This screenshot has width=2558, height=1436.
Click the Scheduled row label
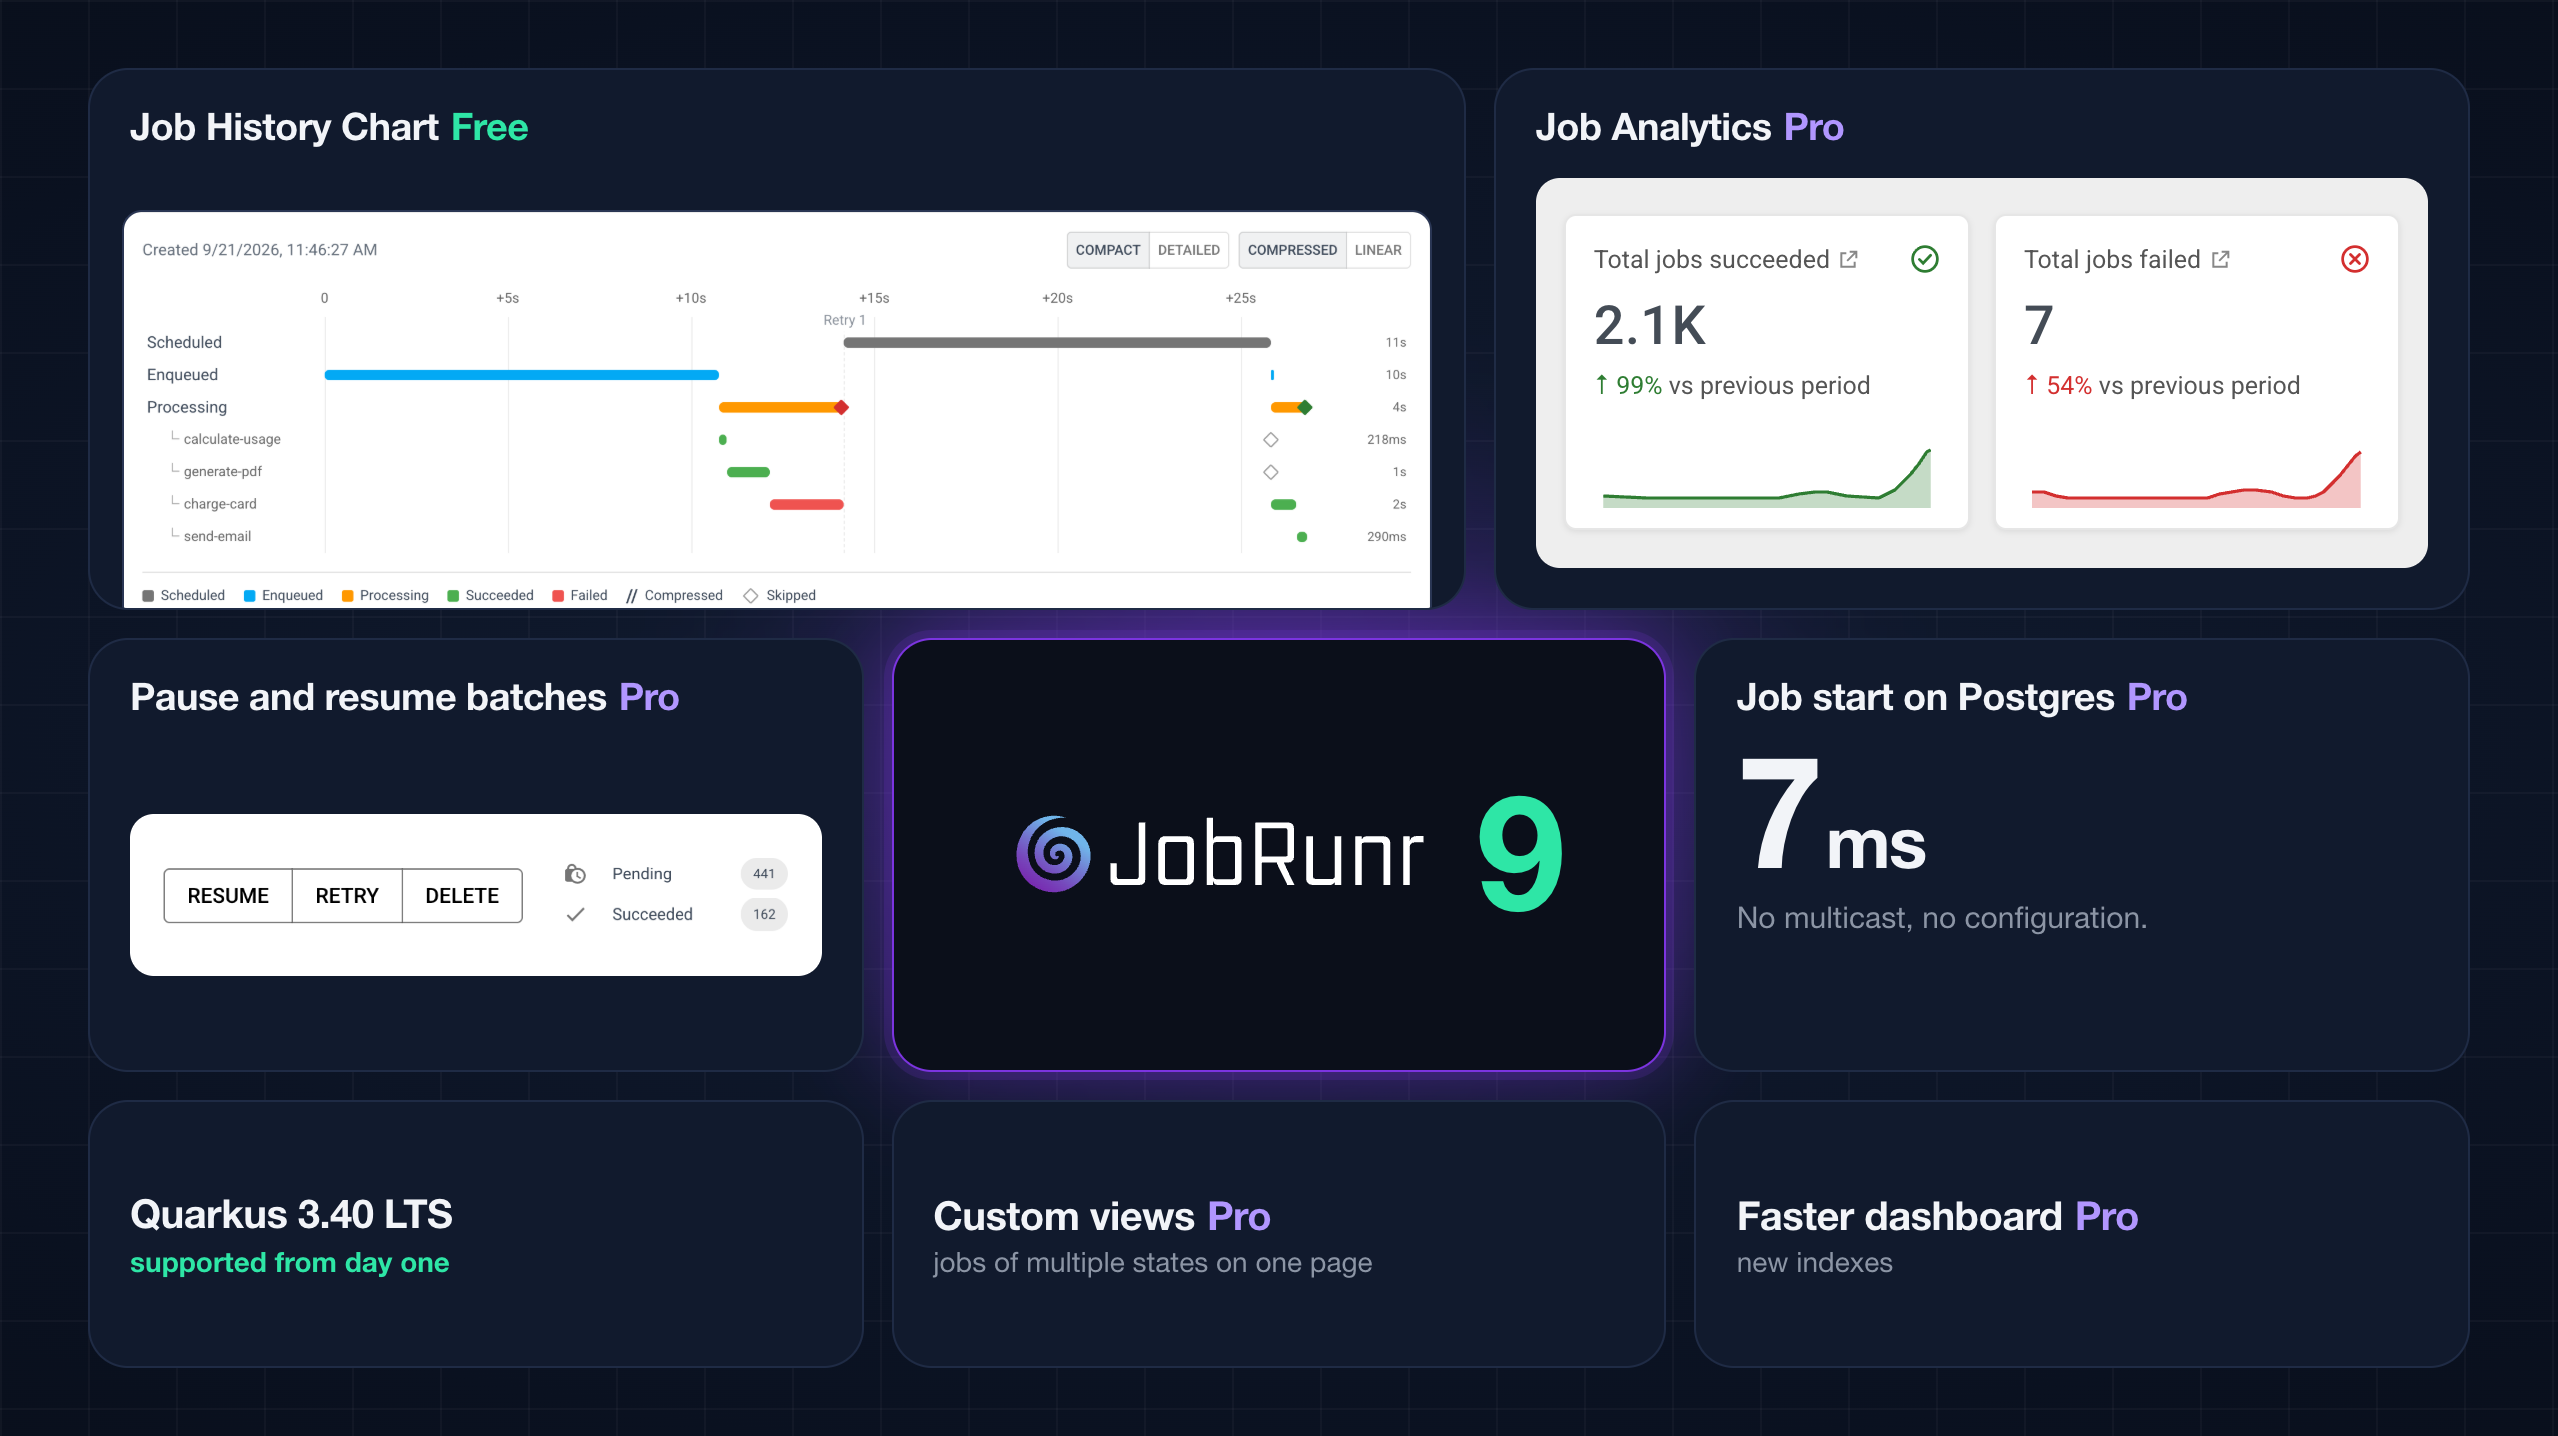click(x=184, y=342)
